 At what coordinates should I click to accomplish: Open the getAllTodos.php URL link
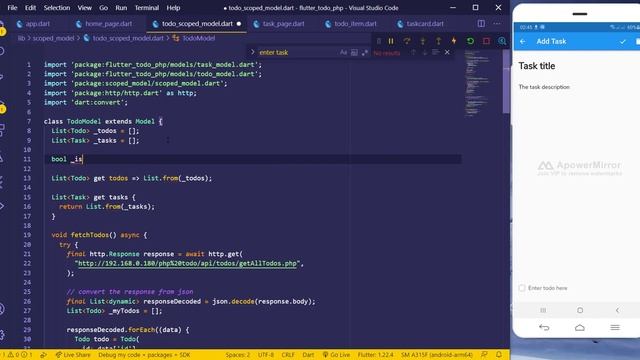coord(187,263)
